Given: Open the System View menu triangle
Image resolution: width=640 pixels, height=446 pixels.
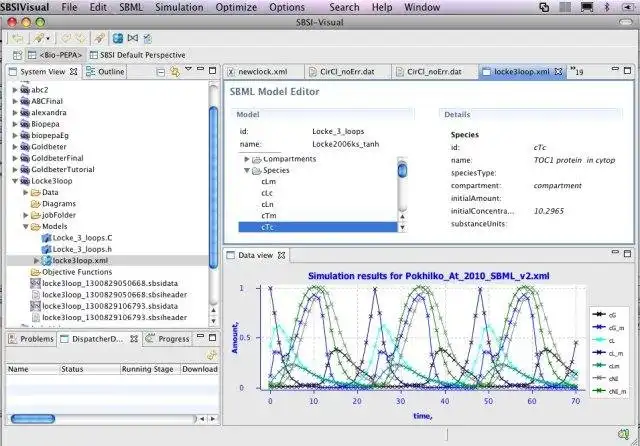Looking at the screenshot, I should point(188,69).
